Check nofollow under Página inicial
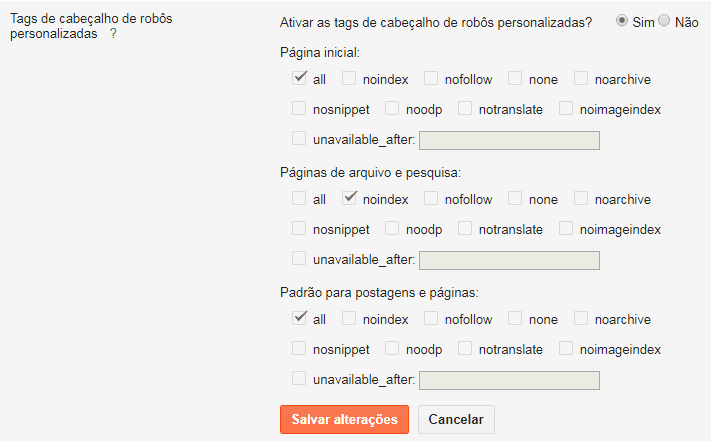 (x=431, y=78)
